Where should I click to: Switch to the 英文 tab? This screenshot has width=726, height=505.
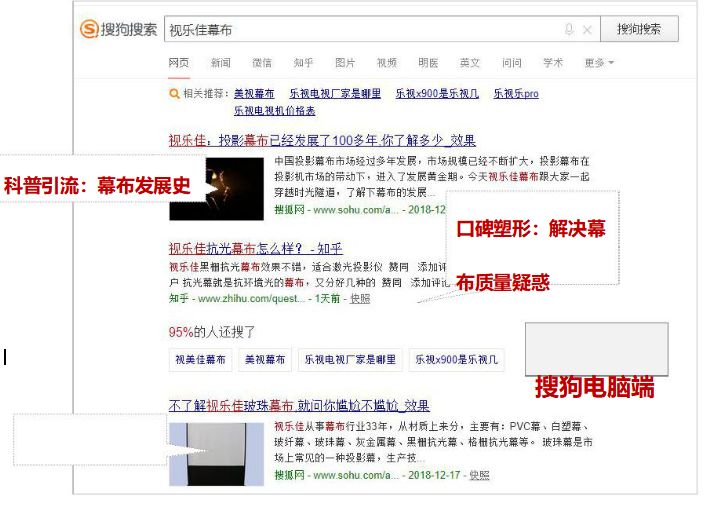click(x=469, y=62)
